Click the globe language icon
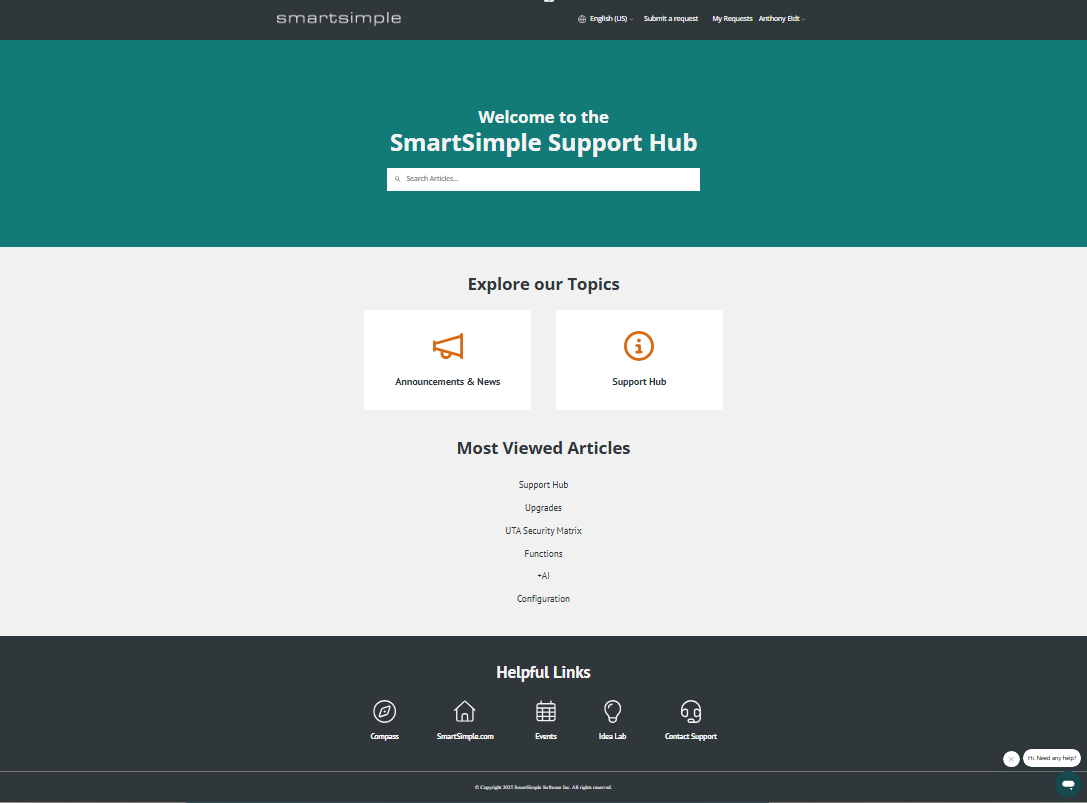Image resolution: width=1087 pixels, height=803 pixels. pyautogui.click(x=582, y=19)
